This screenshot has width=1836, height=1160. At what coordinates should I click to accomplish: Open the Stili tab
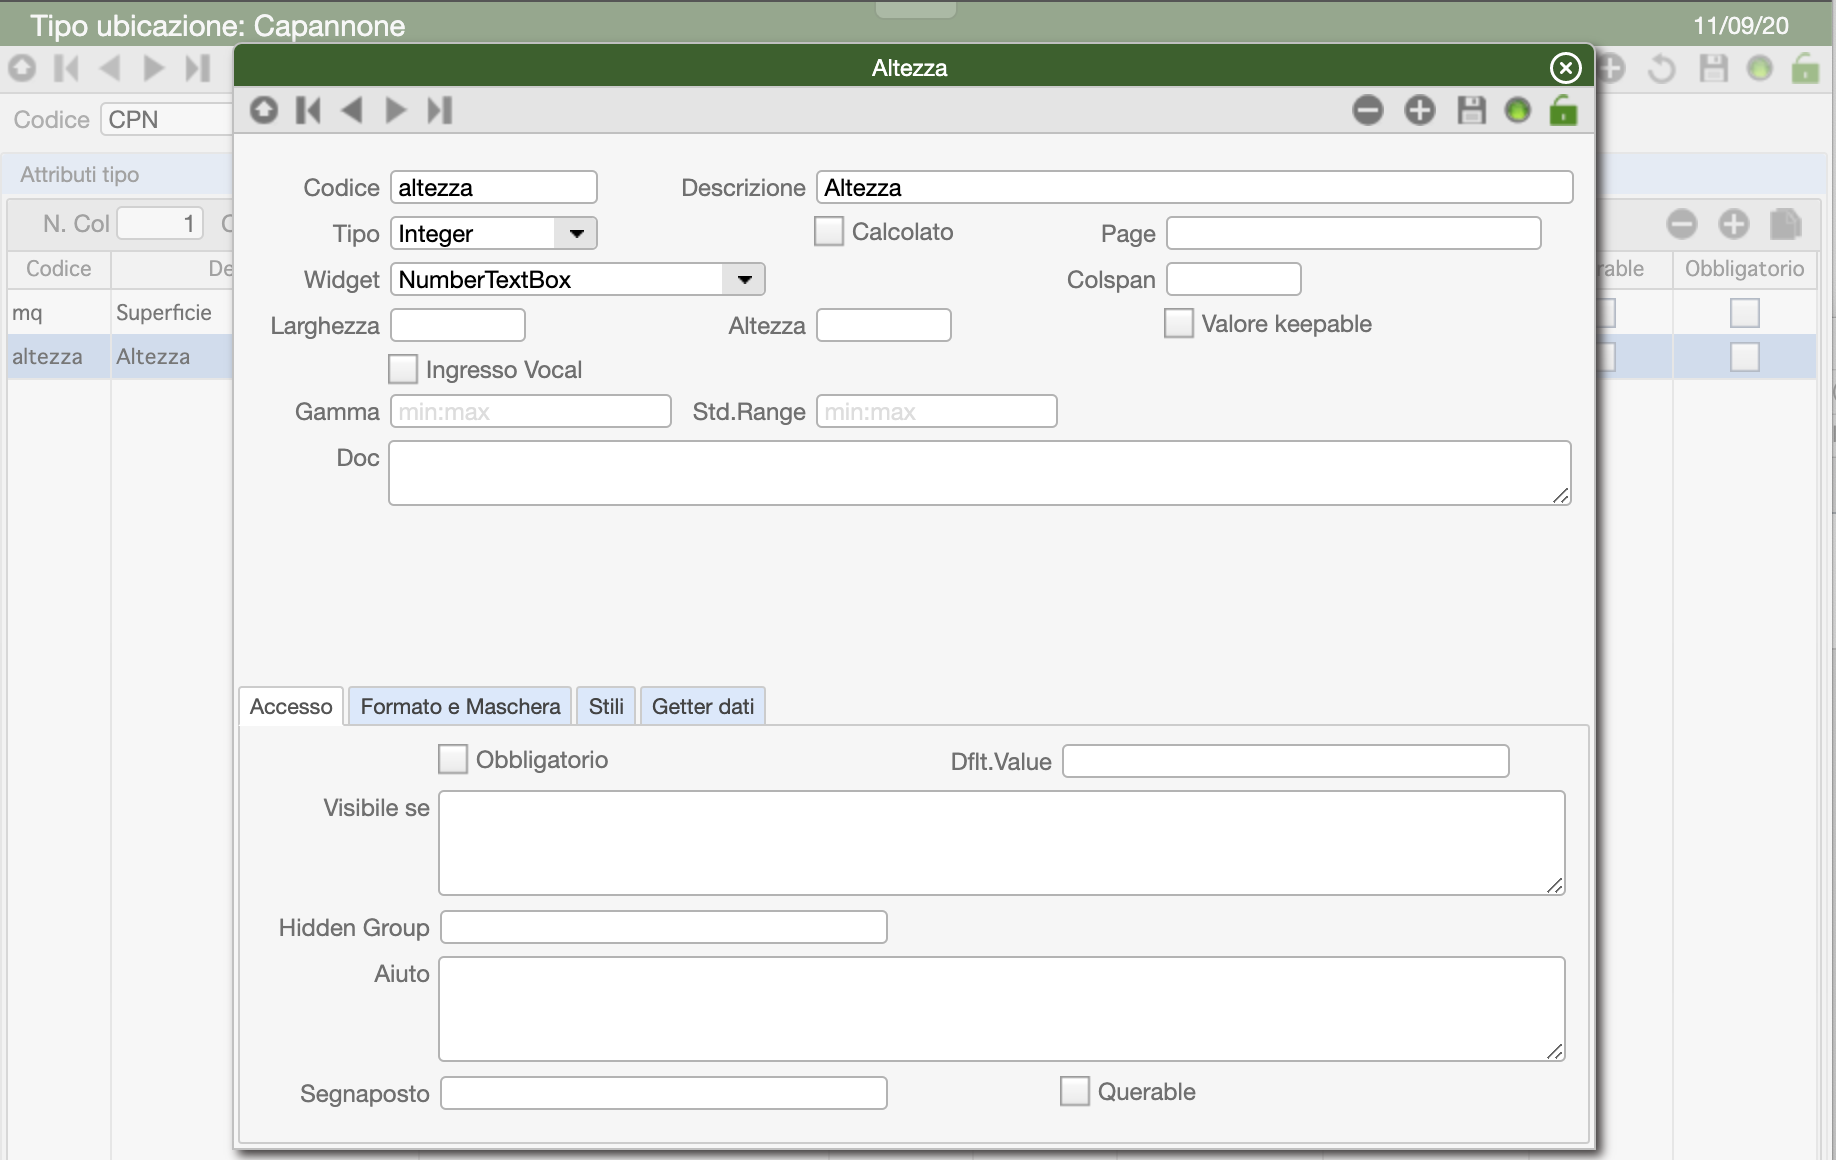(x=606, y=706)
